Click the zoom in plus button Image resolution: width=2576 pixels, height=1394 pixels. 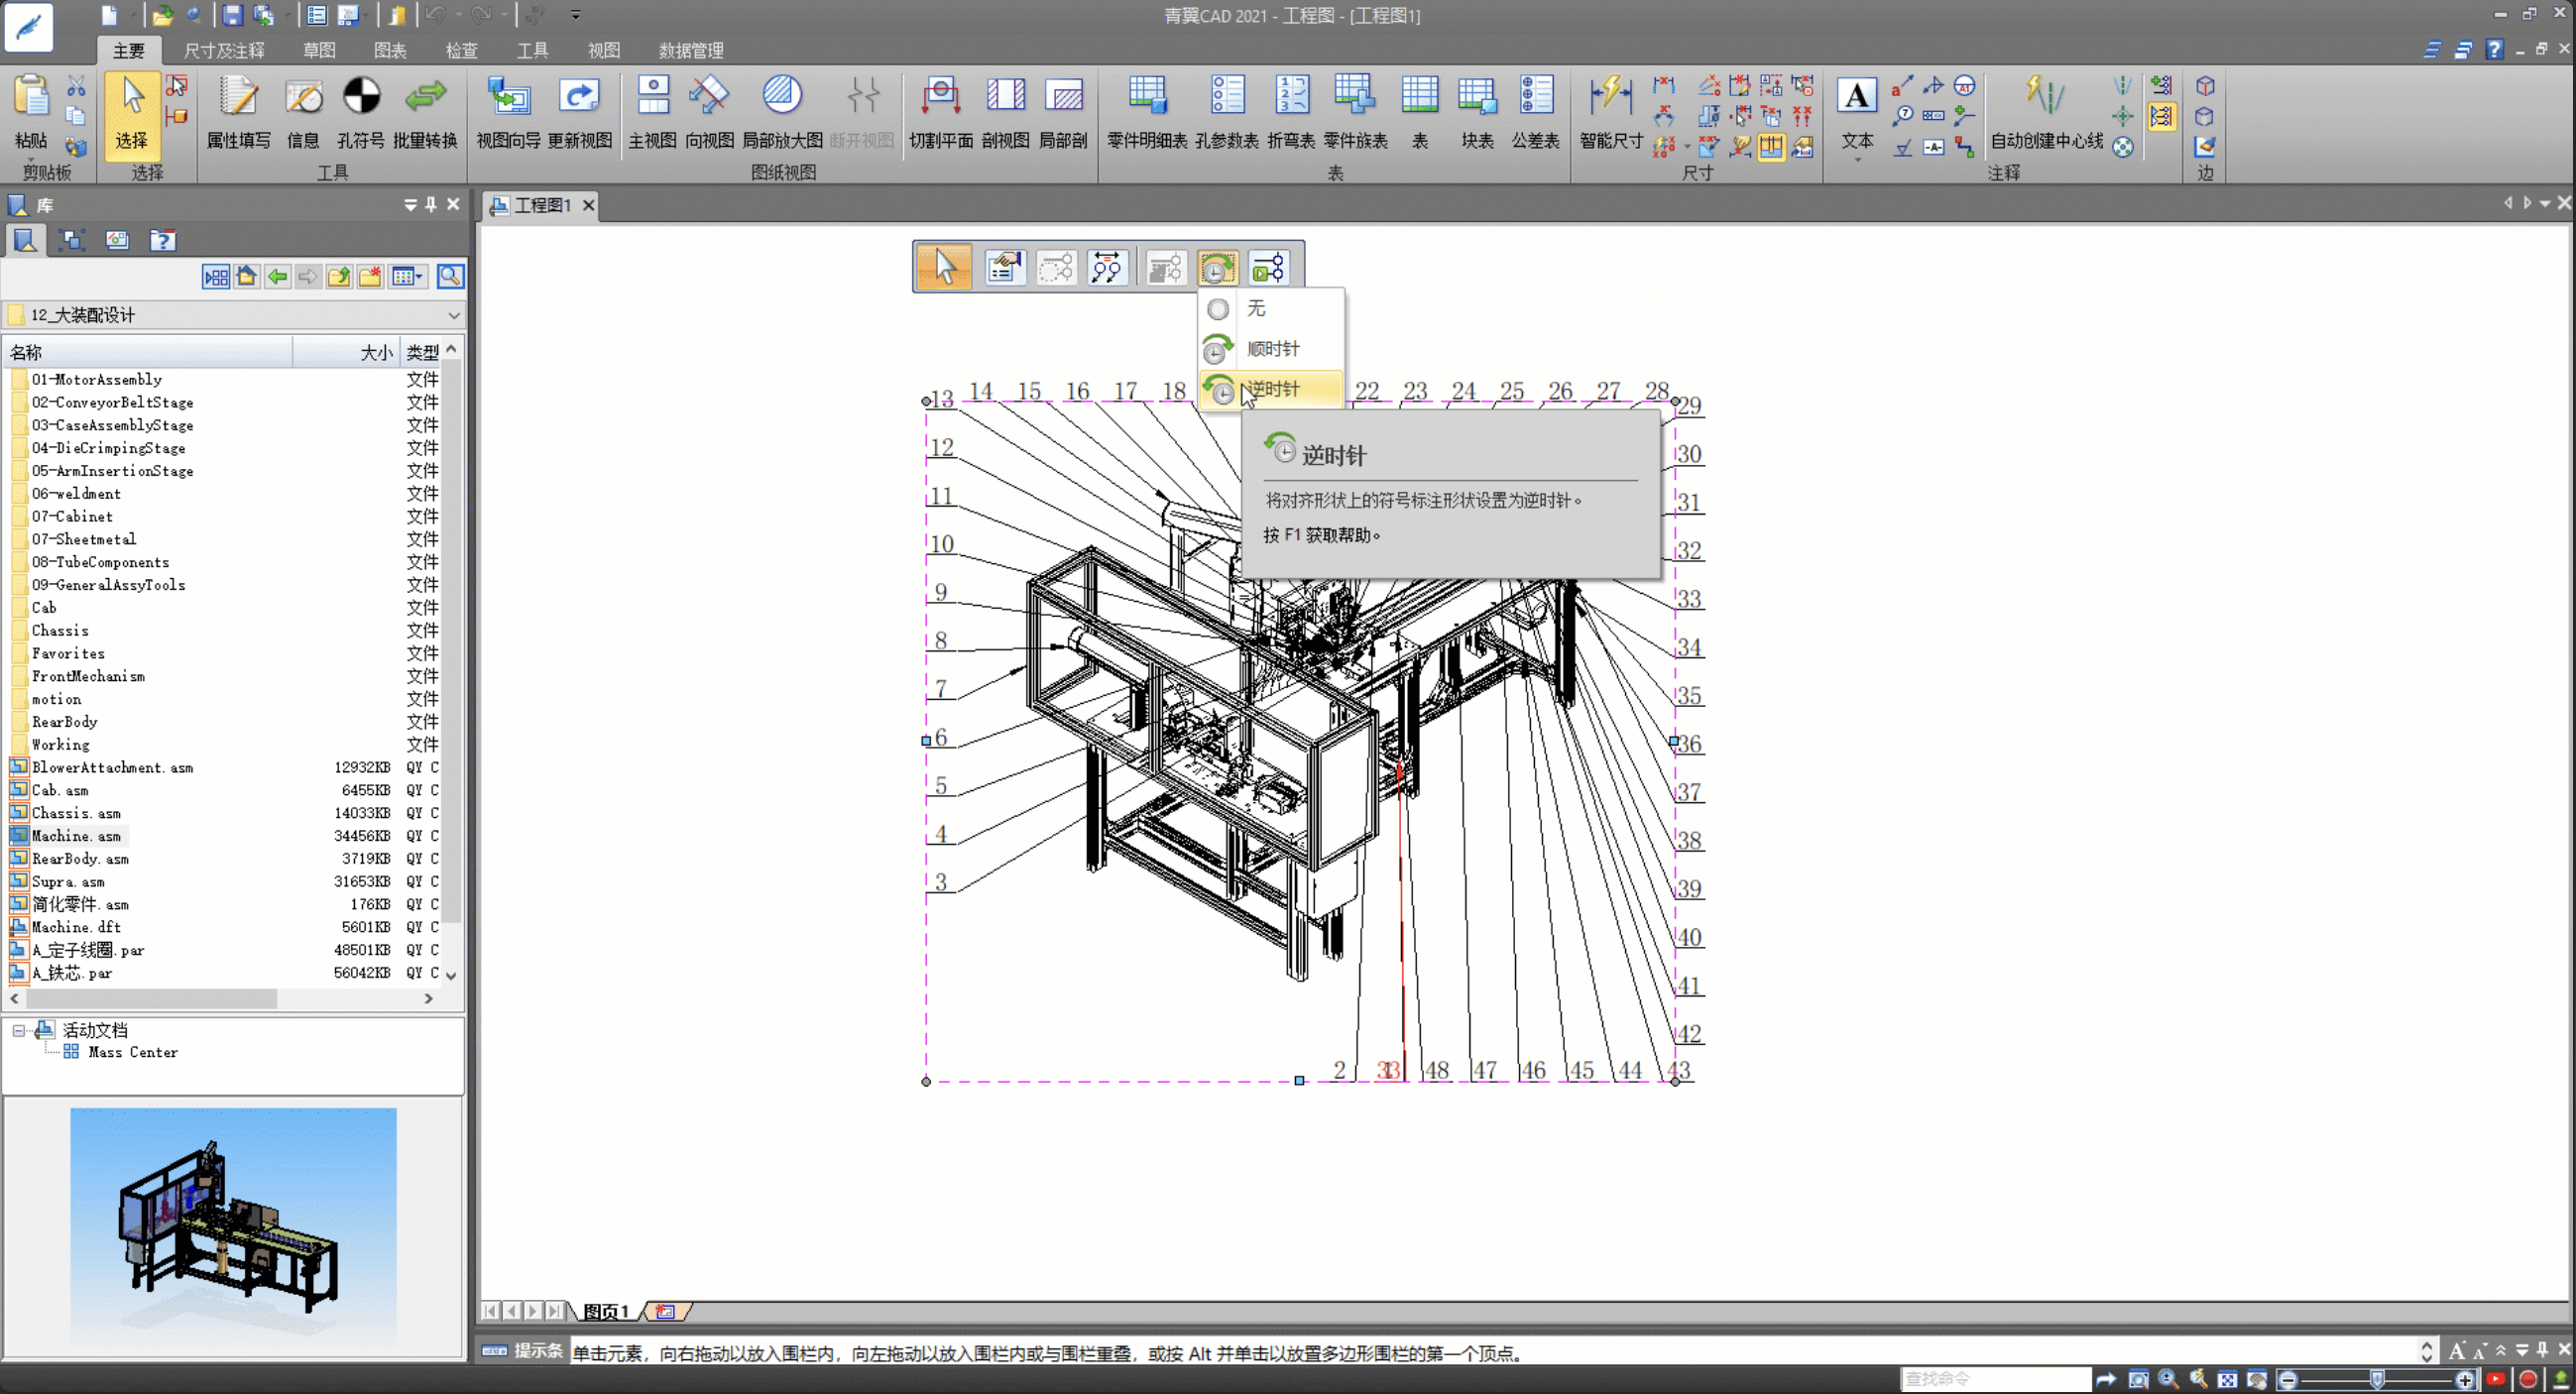tap(2464, 1379)
